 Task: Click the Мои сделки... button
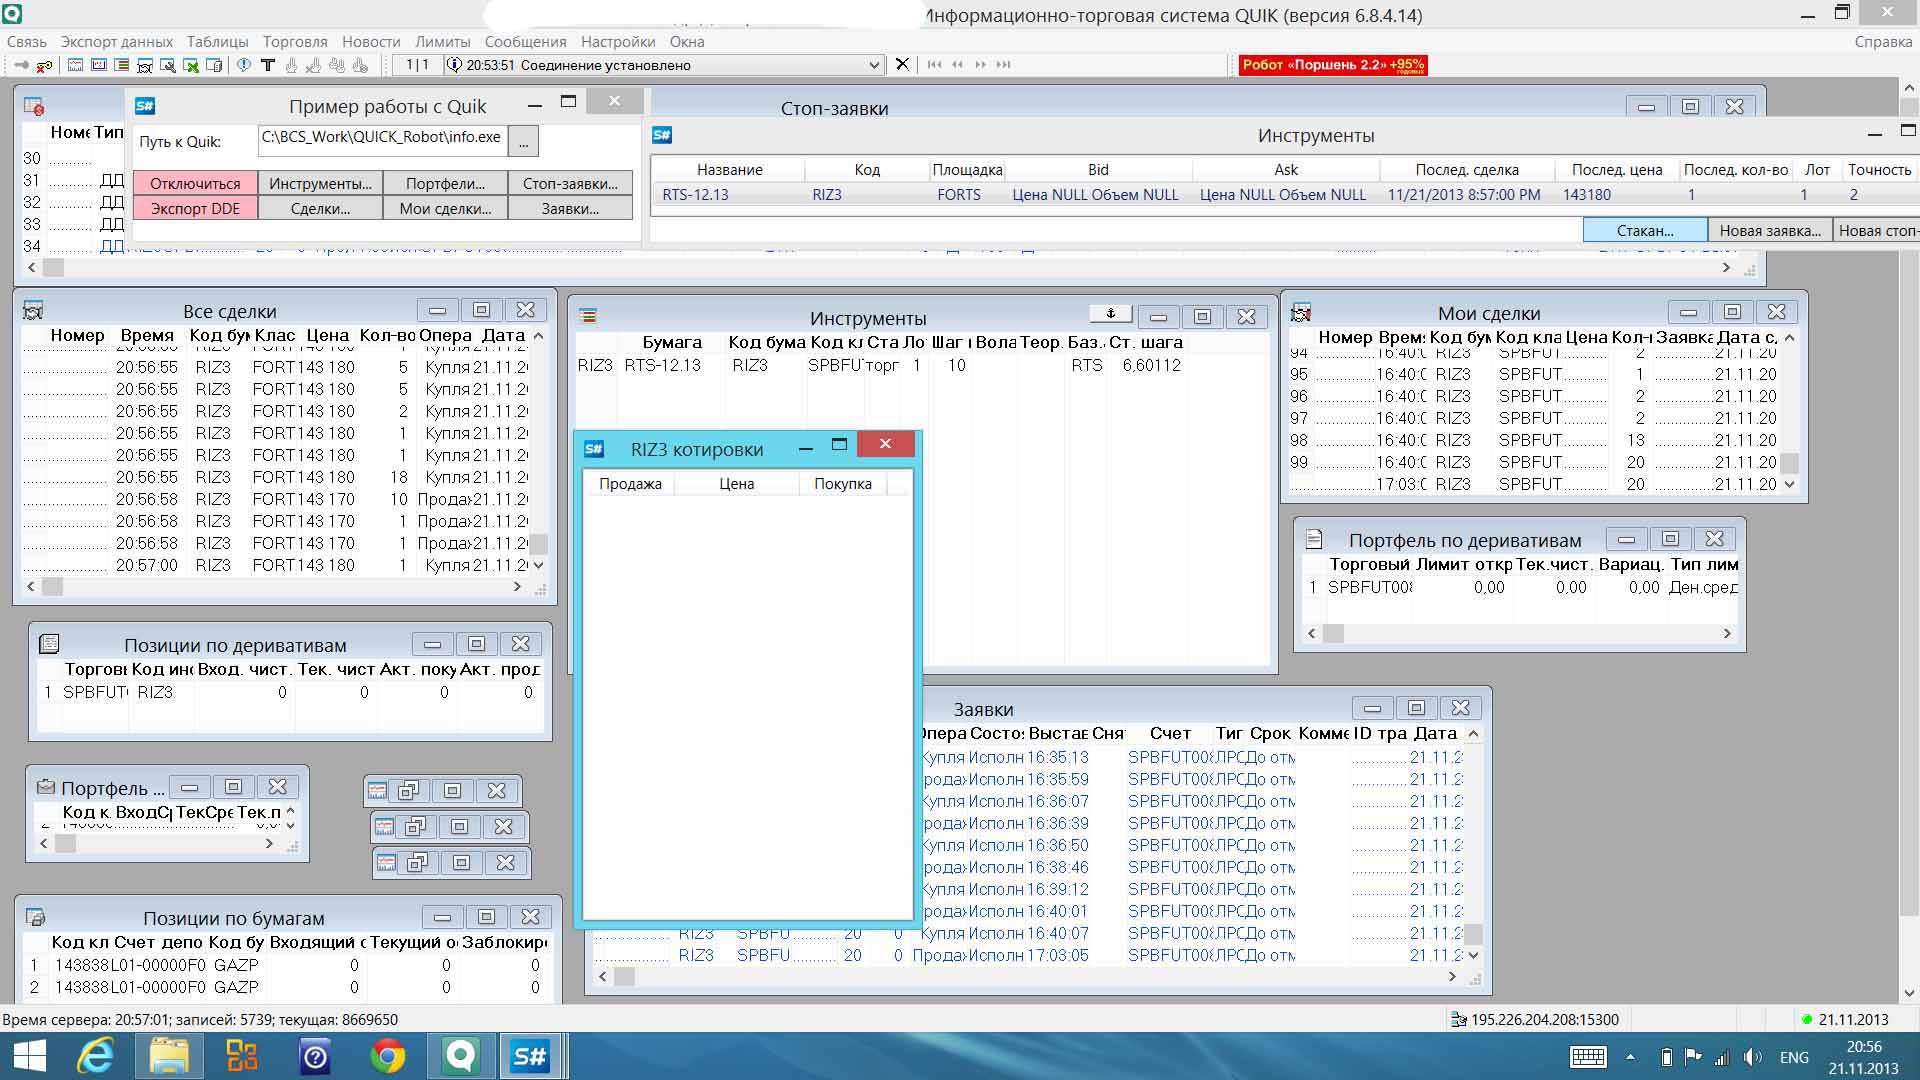click(x=445, y=208)
